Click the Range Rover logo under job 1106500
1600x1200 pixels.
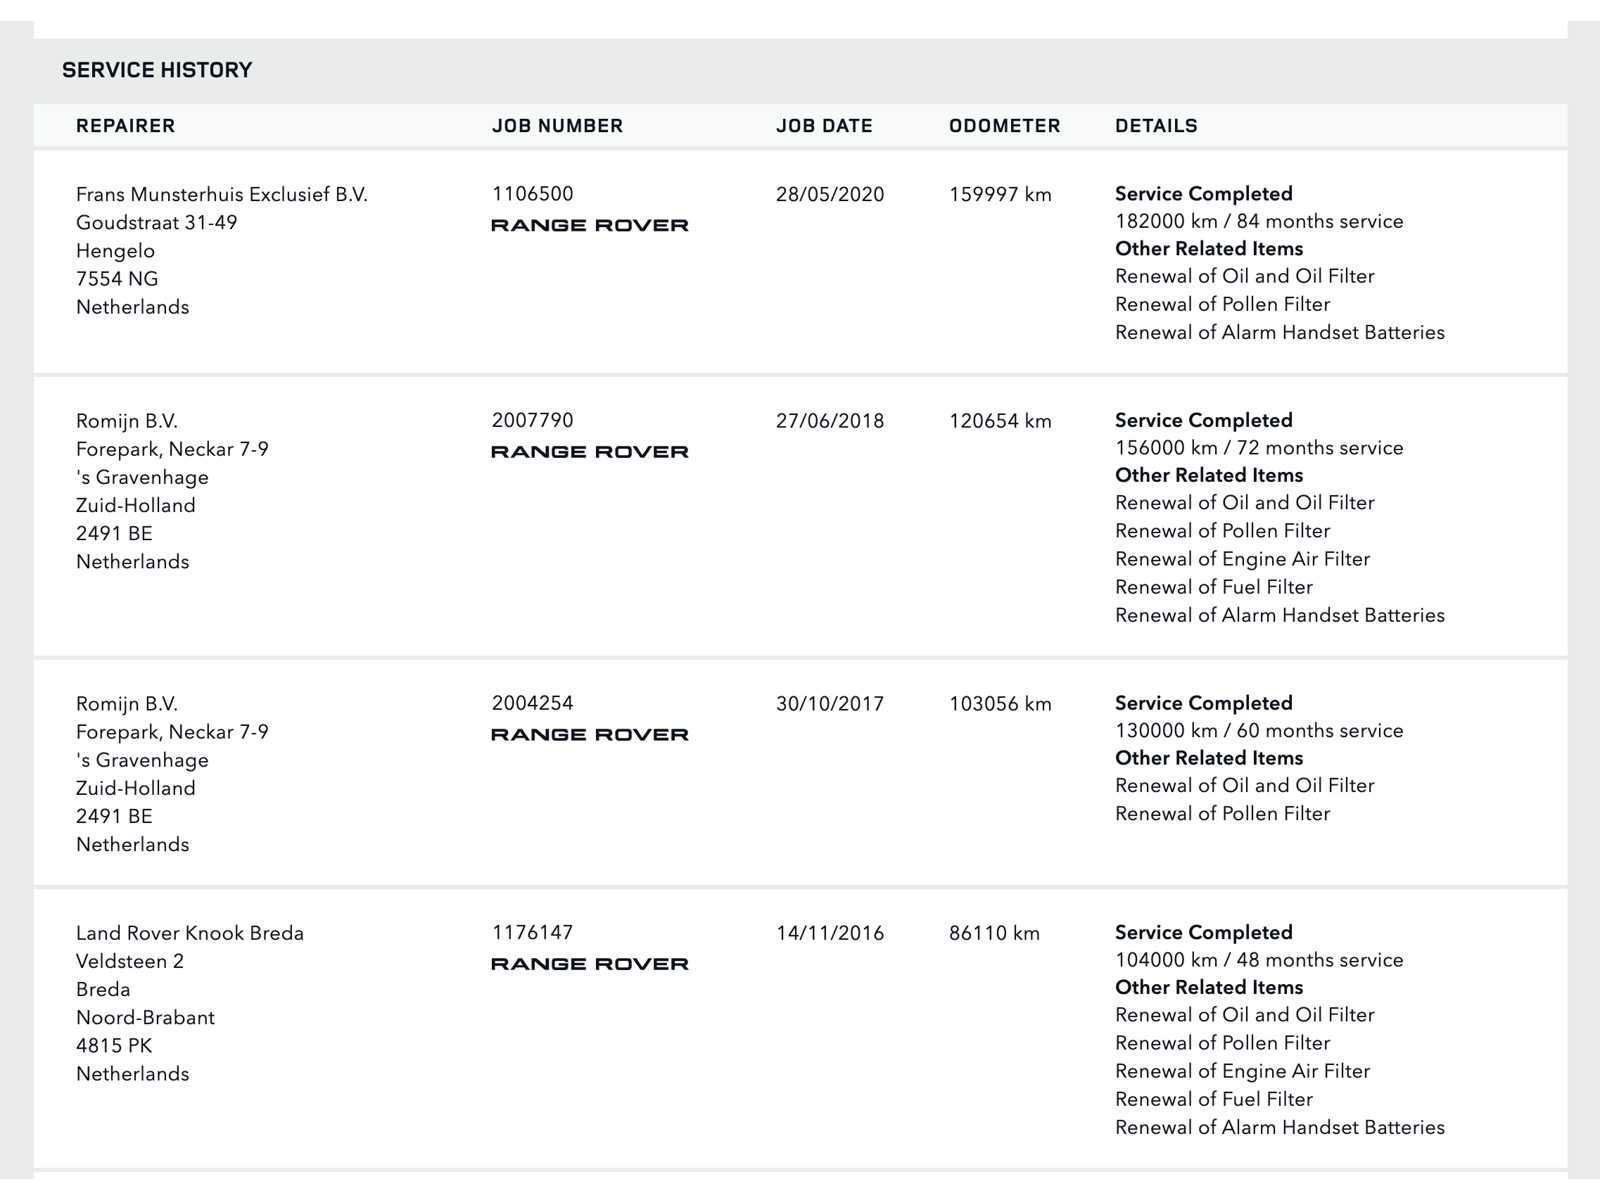(x=589, y=226)
